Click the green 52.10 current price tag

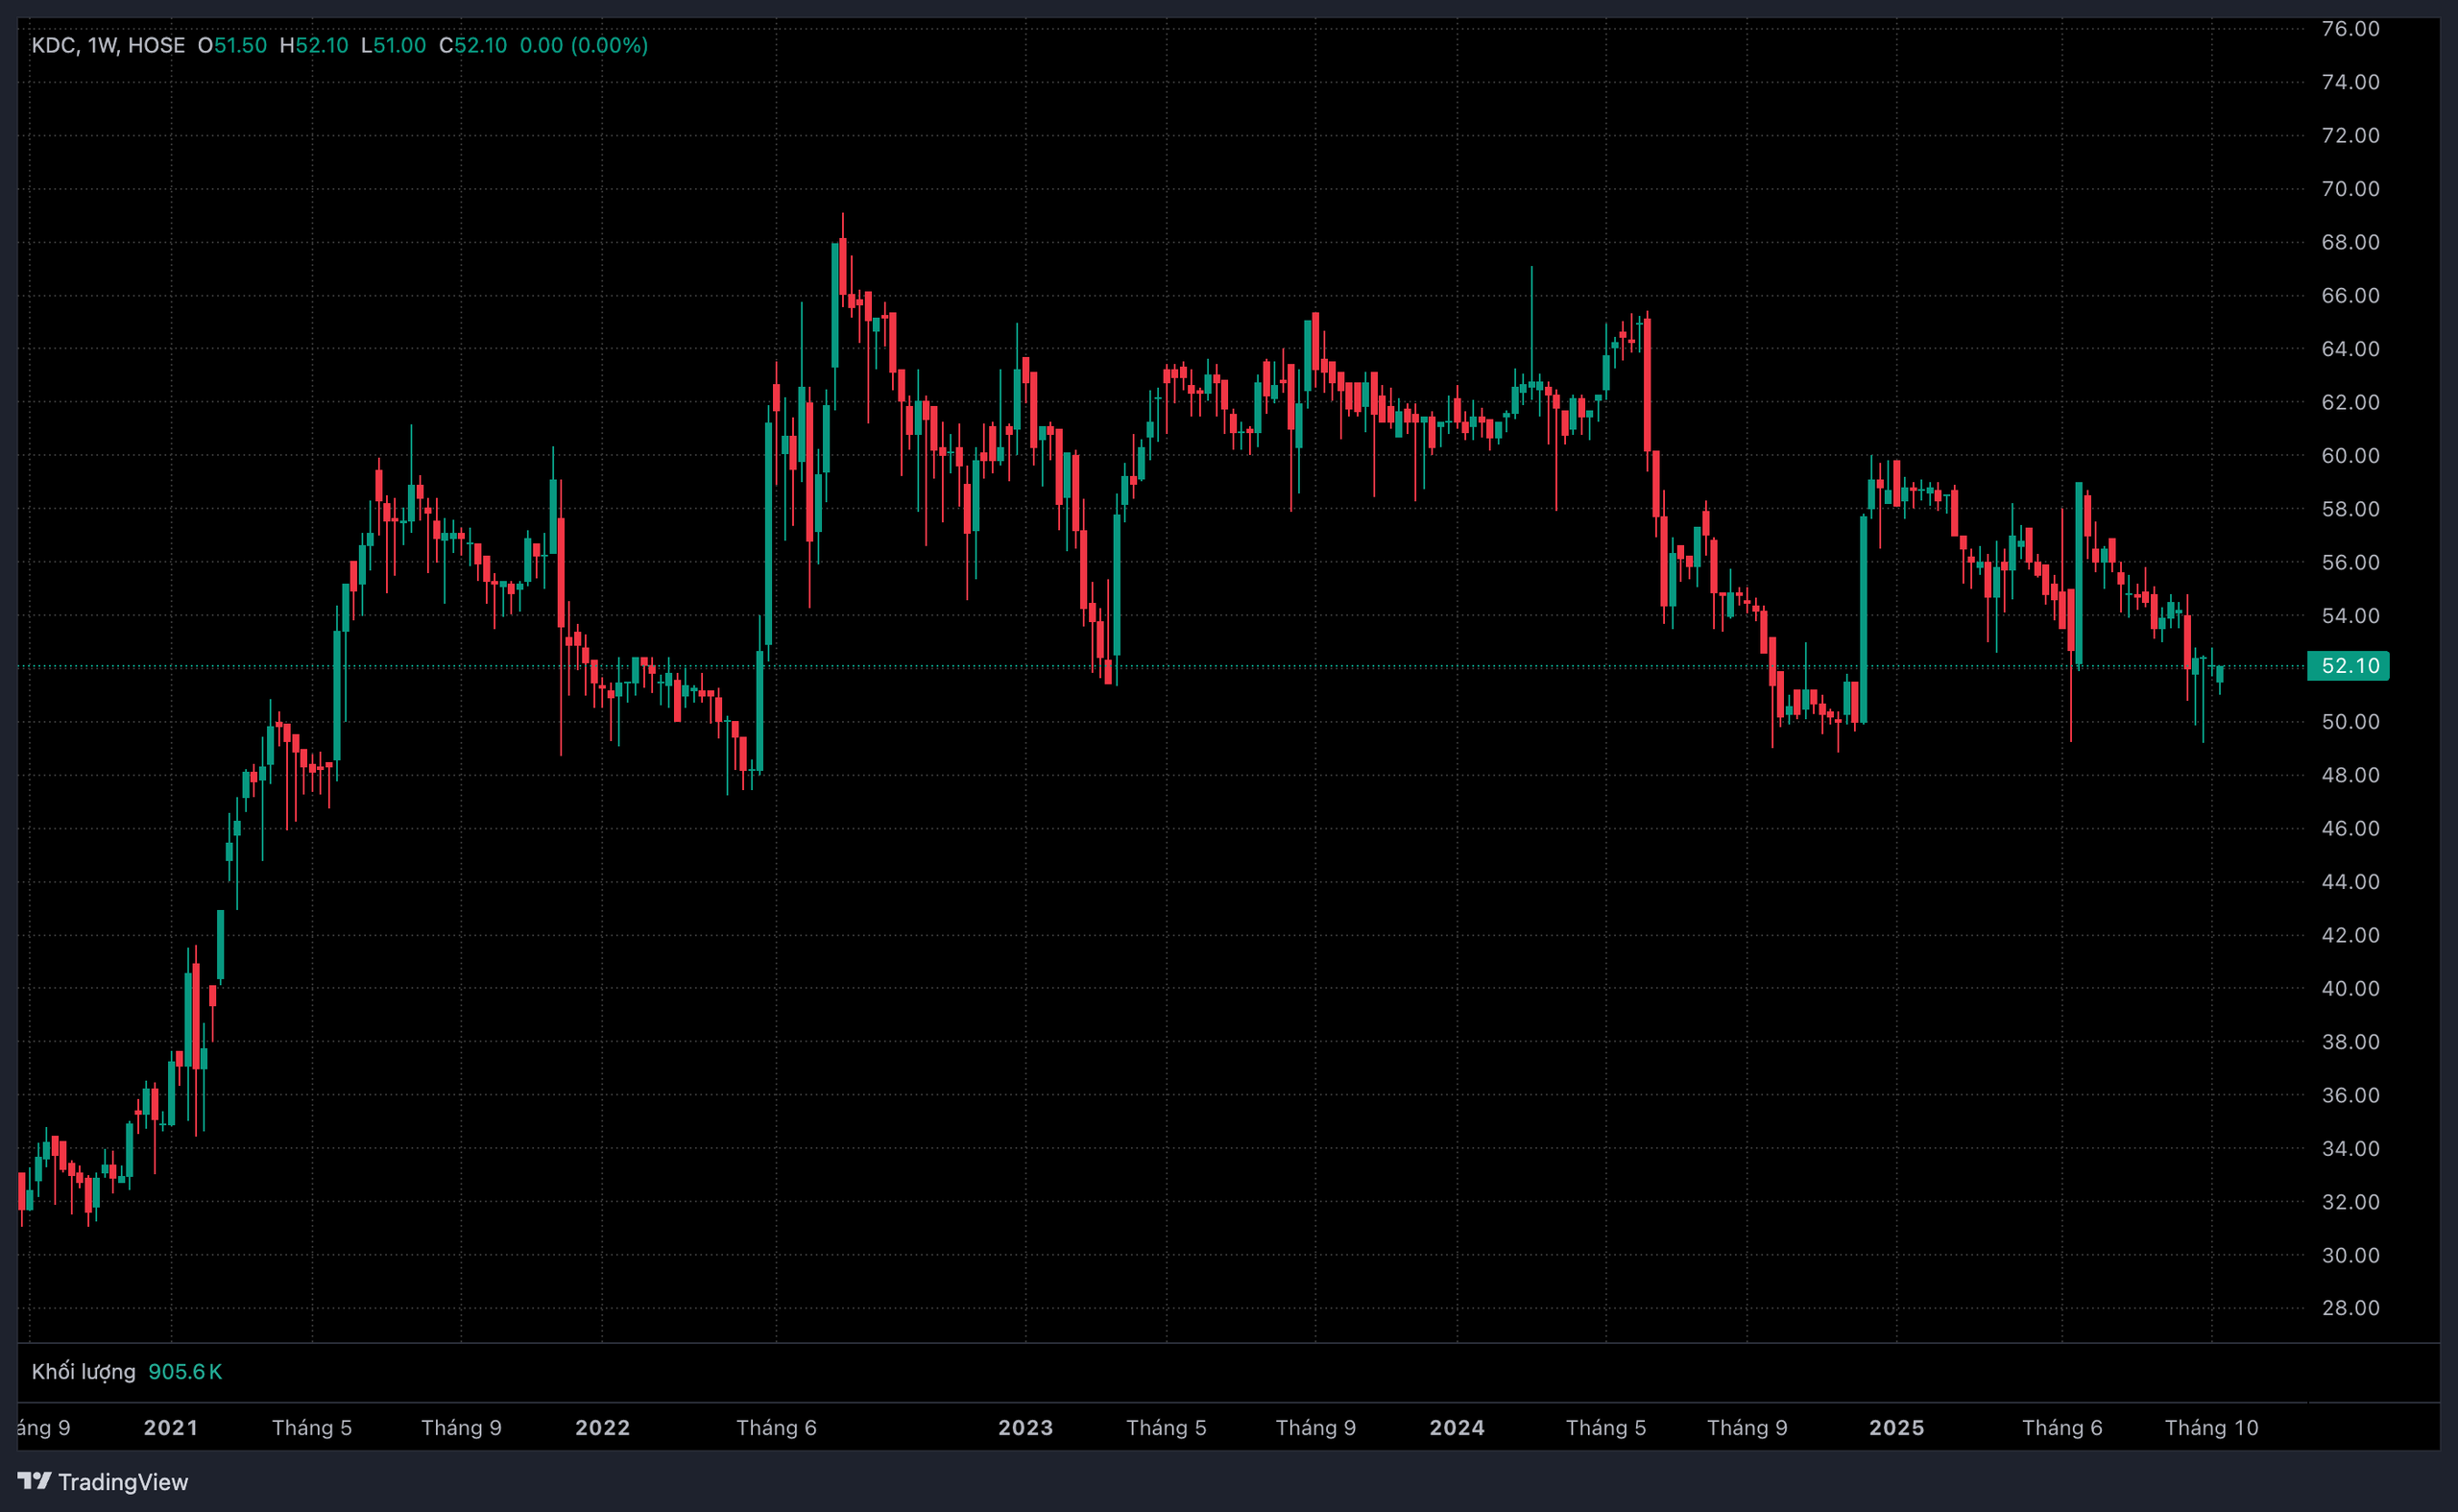(2348, 666)
